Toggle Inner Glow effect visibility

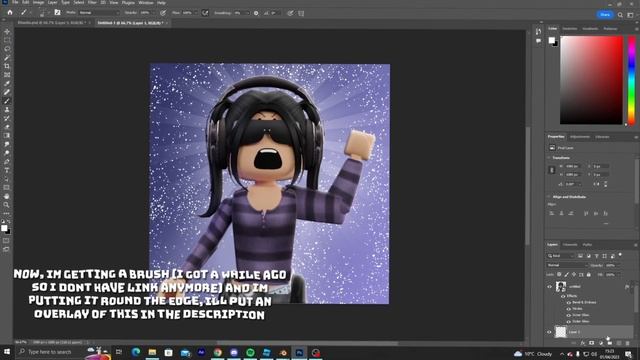(x=569, y=315)
